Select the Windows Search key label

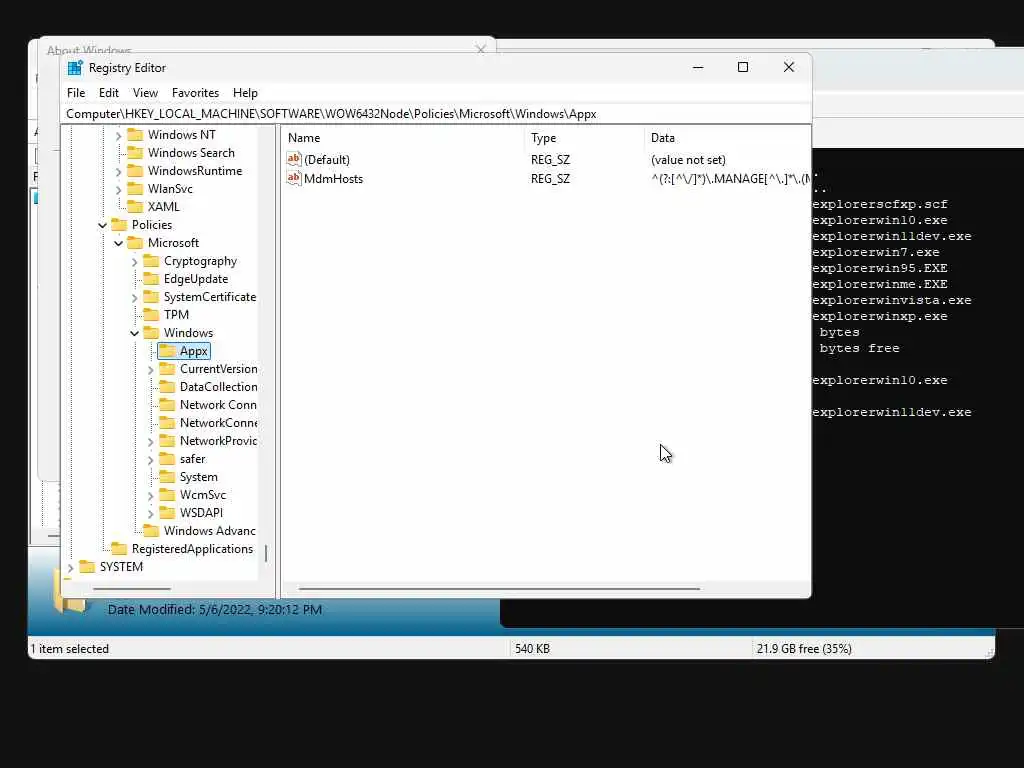pyautogui.click(x=191, y=153)
